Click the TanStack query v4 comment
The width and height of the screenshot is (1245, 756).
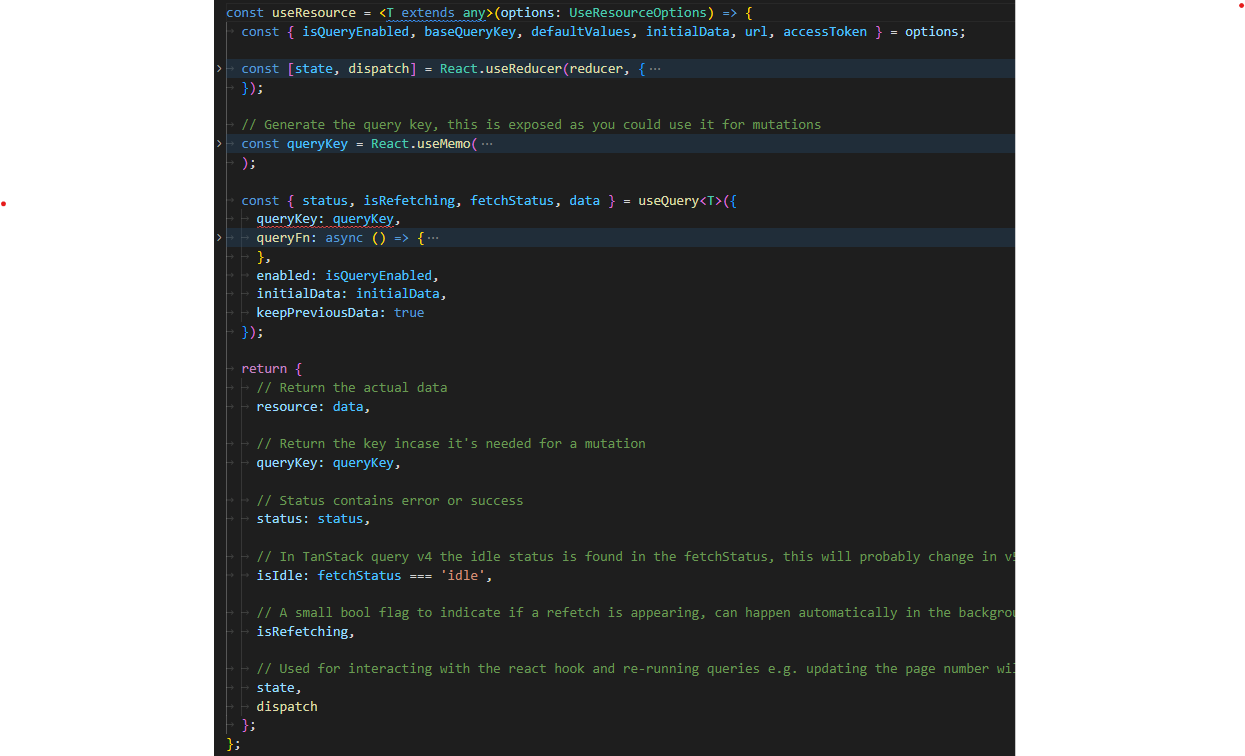coord(635,557)
